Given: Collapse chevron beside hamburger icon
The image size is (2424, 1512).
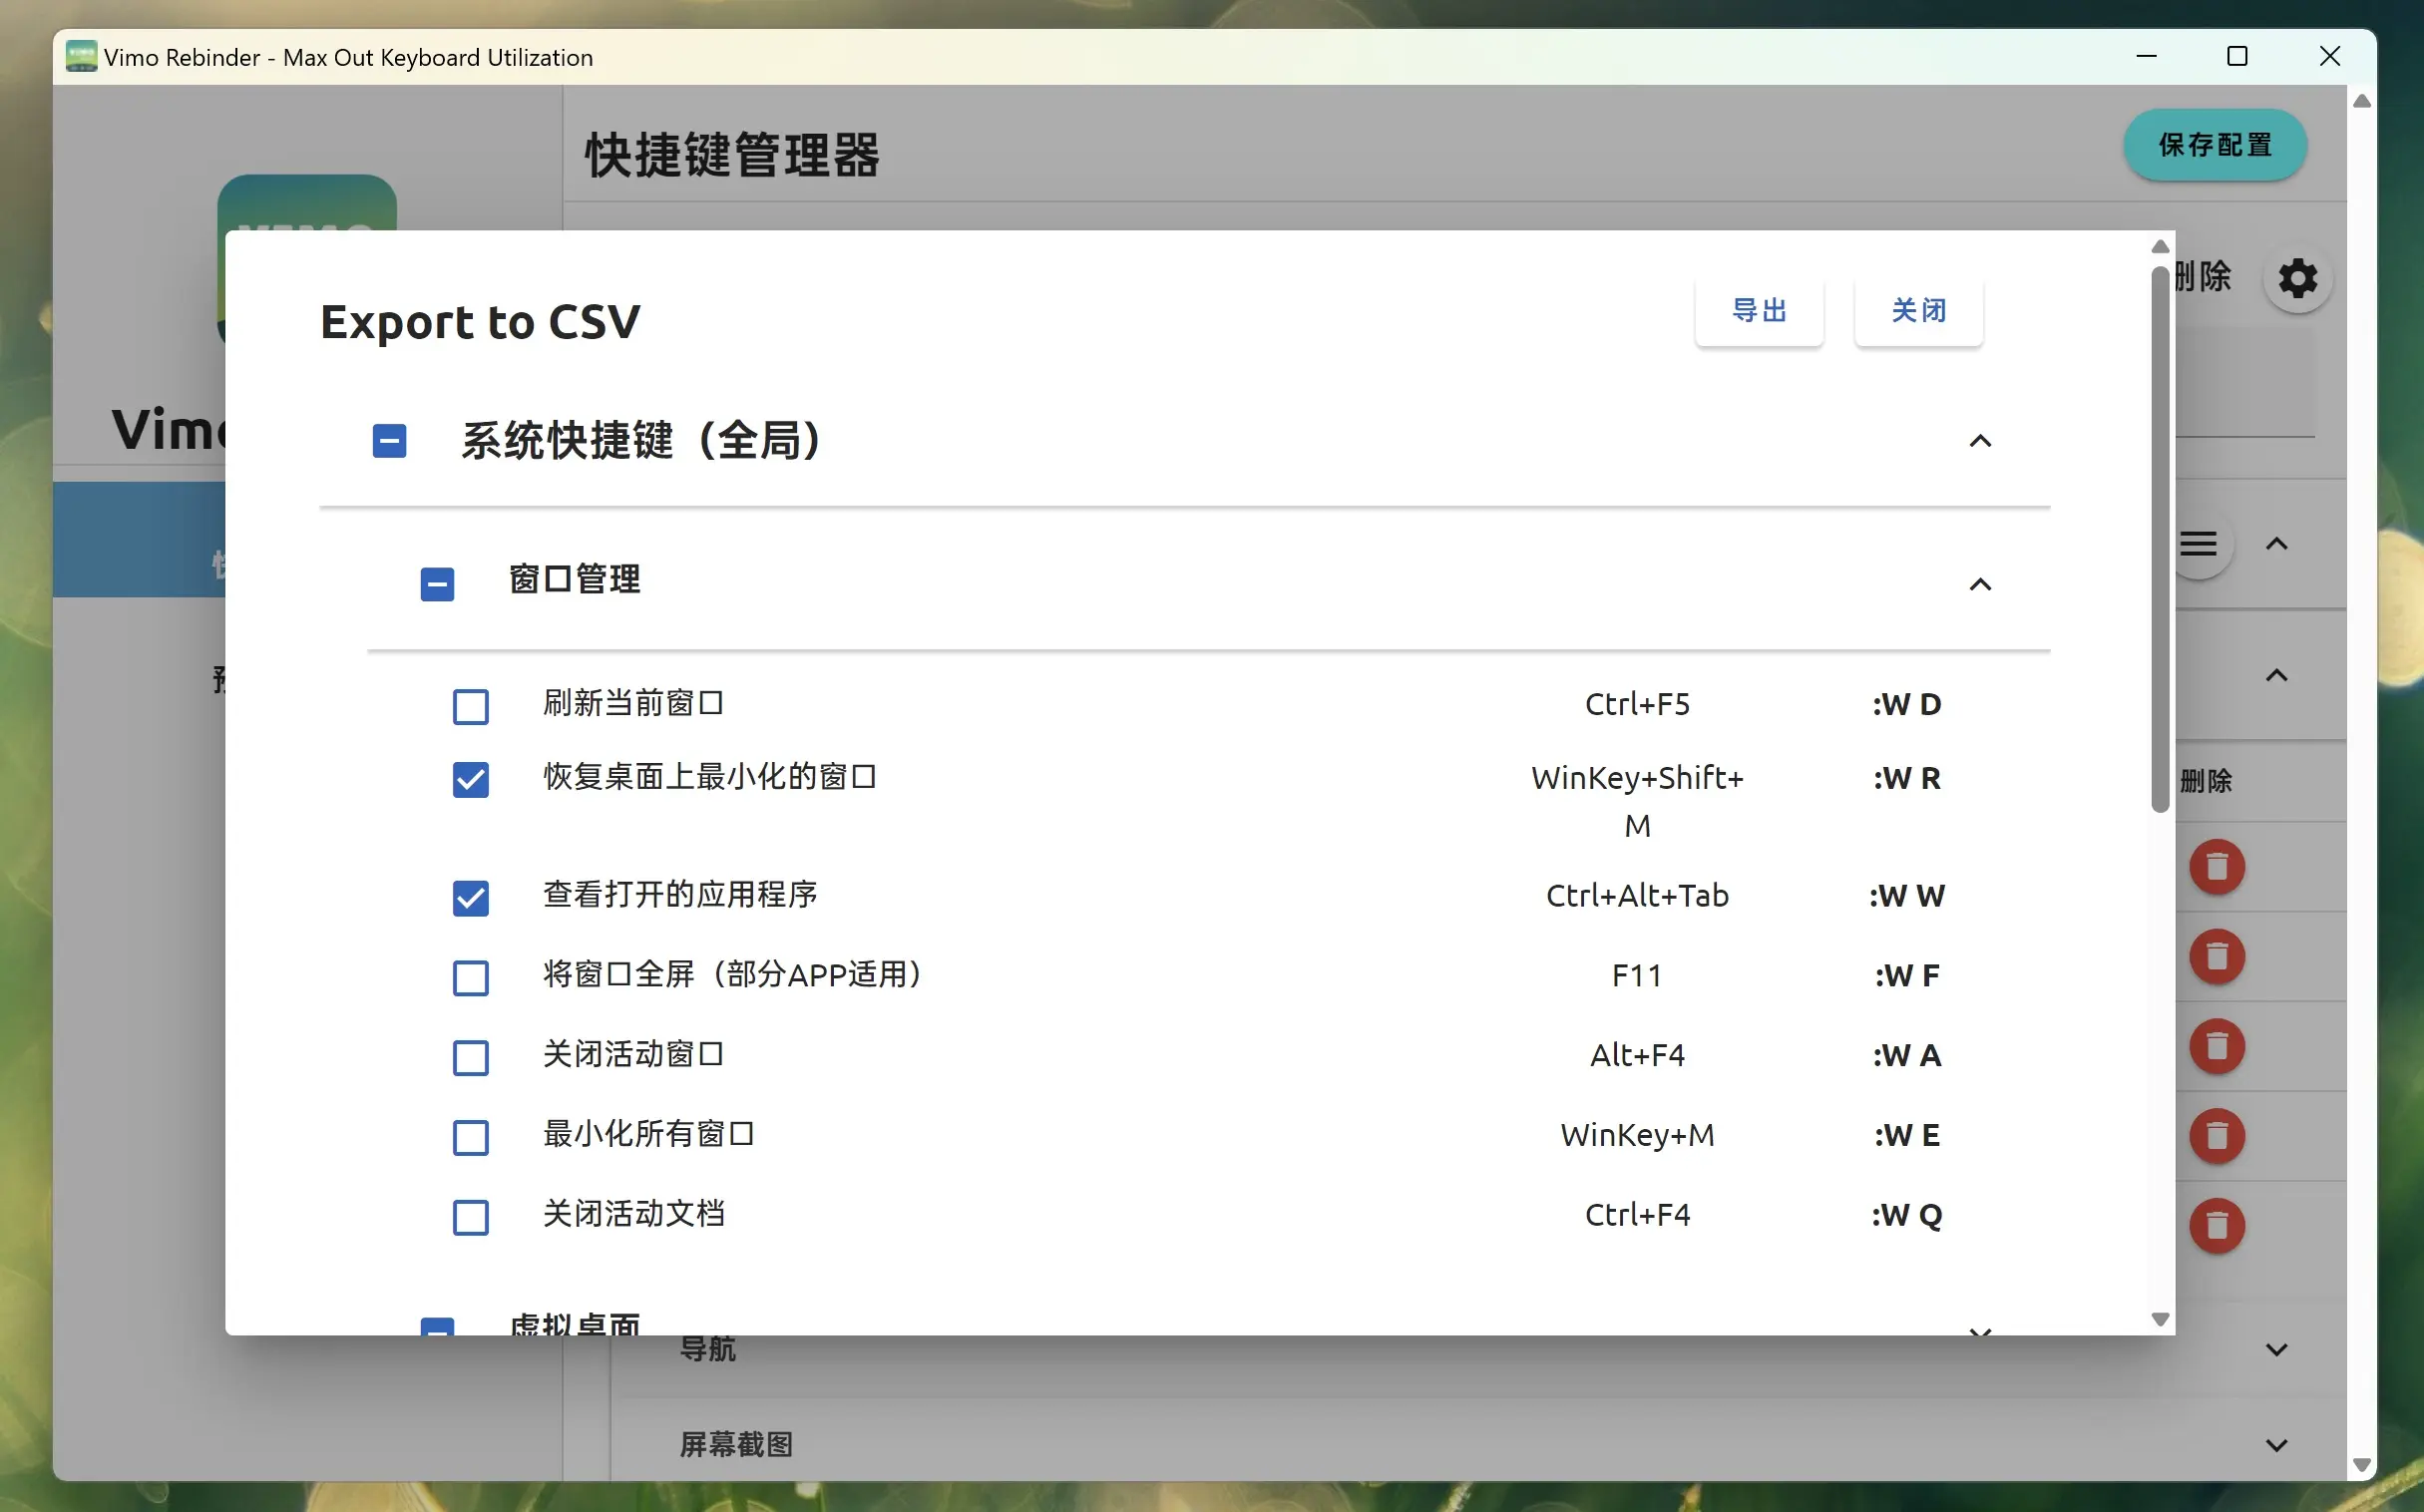Looking at the screenshot, I should tap(2276, 544).
